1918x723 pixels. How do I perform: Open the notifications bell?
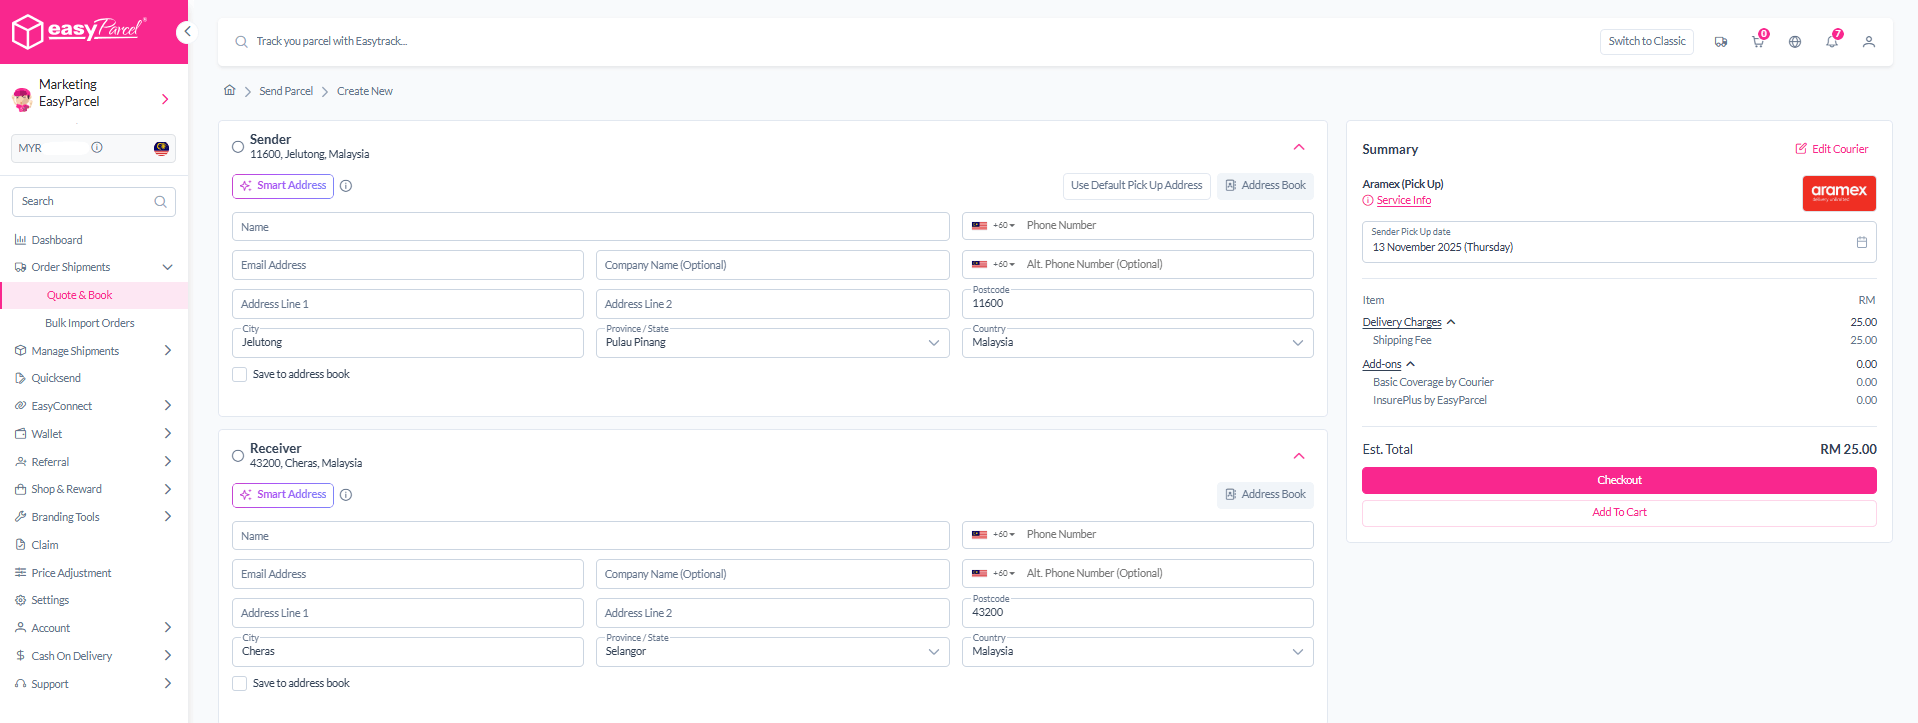coord(1831,42)
